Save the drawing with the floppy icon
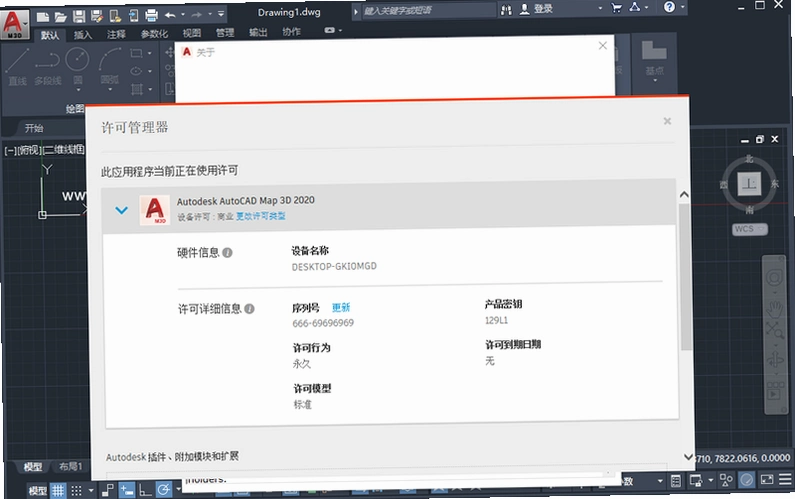 (x=79, y=17)
